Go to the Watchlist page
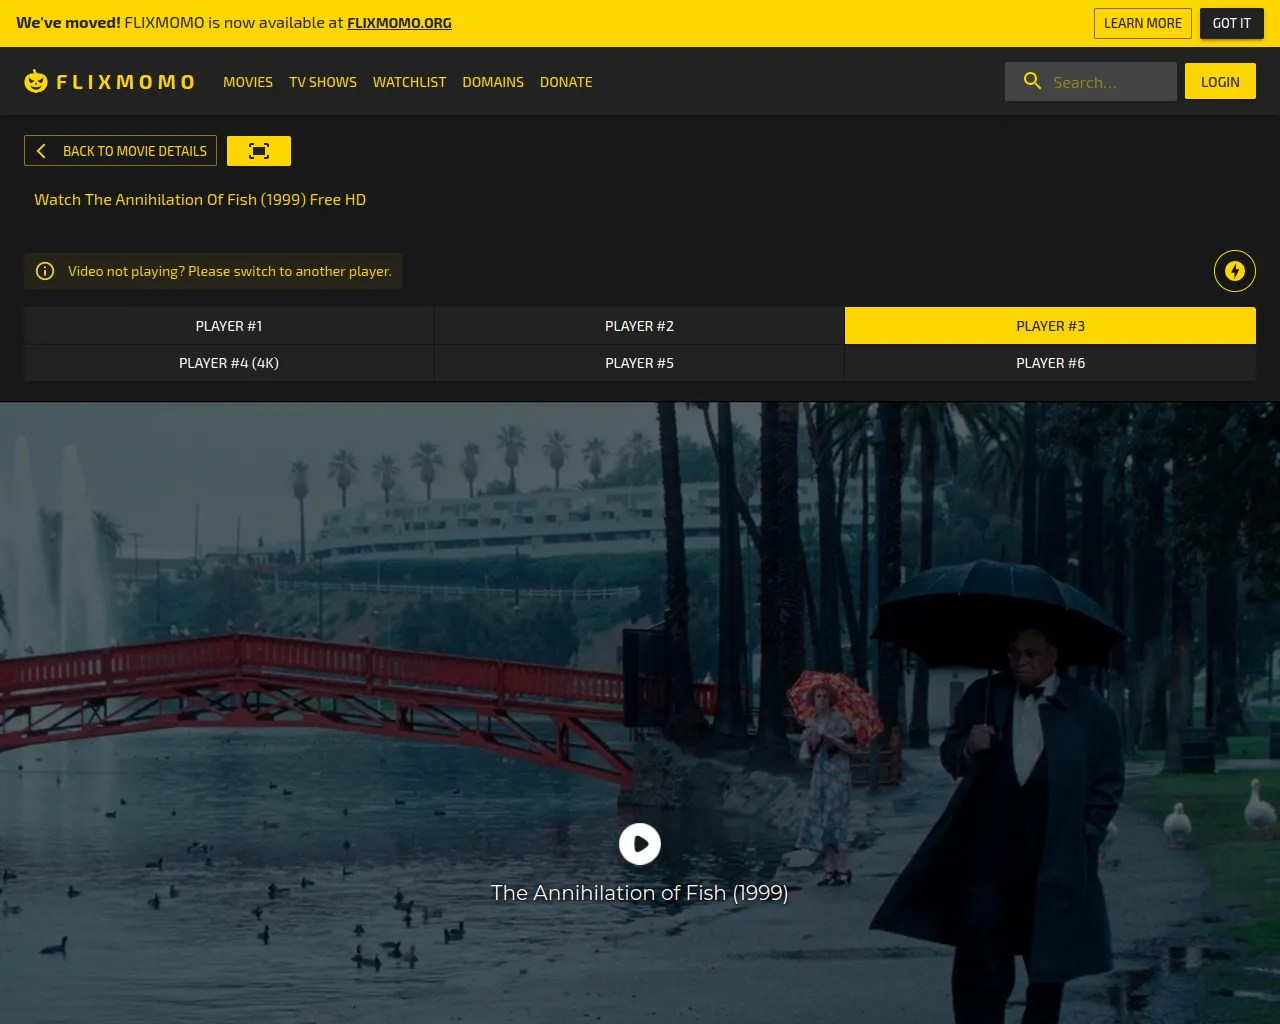The width and height of the screenshot is (1280, 1024). [x=409, y=82]
